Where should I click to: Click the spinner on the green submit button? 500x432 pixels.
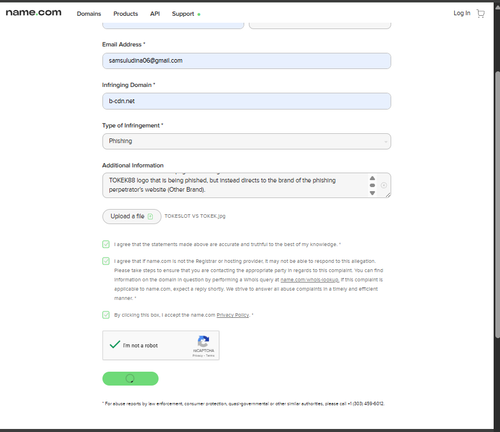(x=130, y=378)
